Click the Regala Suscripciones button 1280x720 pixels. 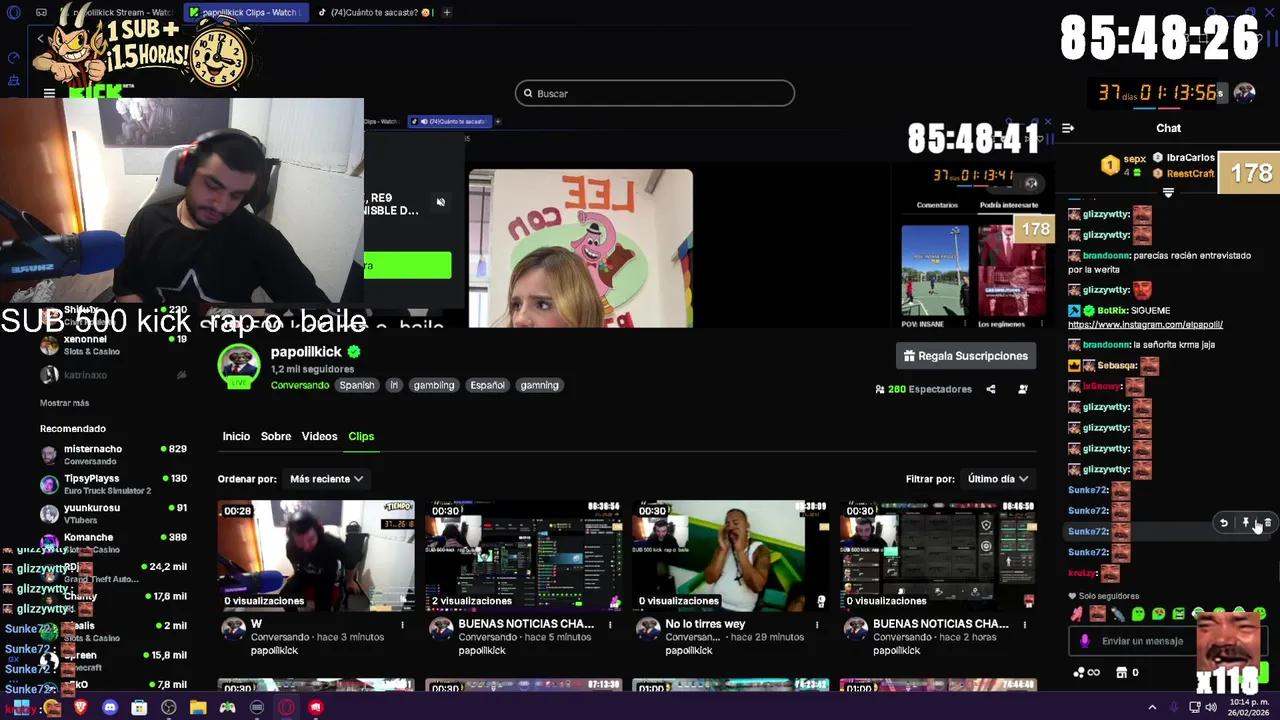pos(966,356)
